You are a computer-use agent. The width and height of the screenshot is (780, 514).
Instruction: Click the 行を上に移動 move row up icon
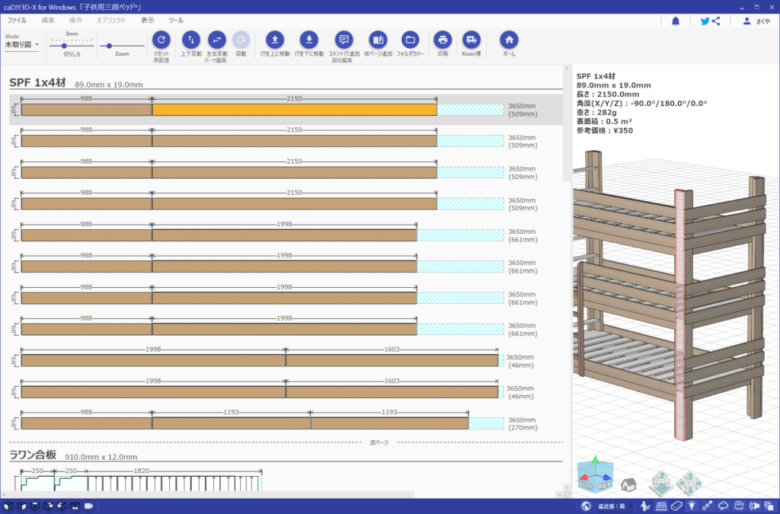coord(275,40)
